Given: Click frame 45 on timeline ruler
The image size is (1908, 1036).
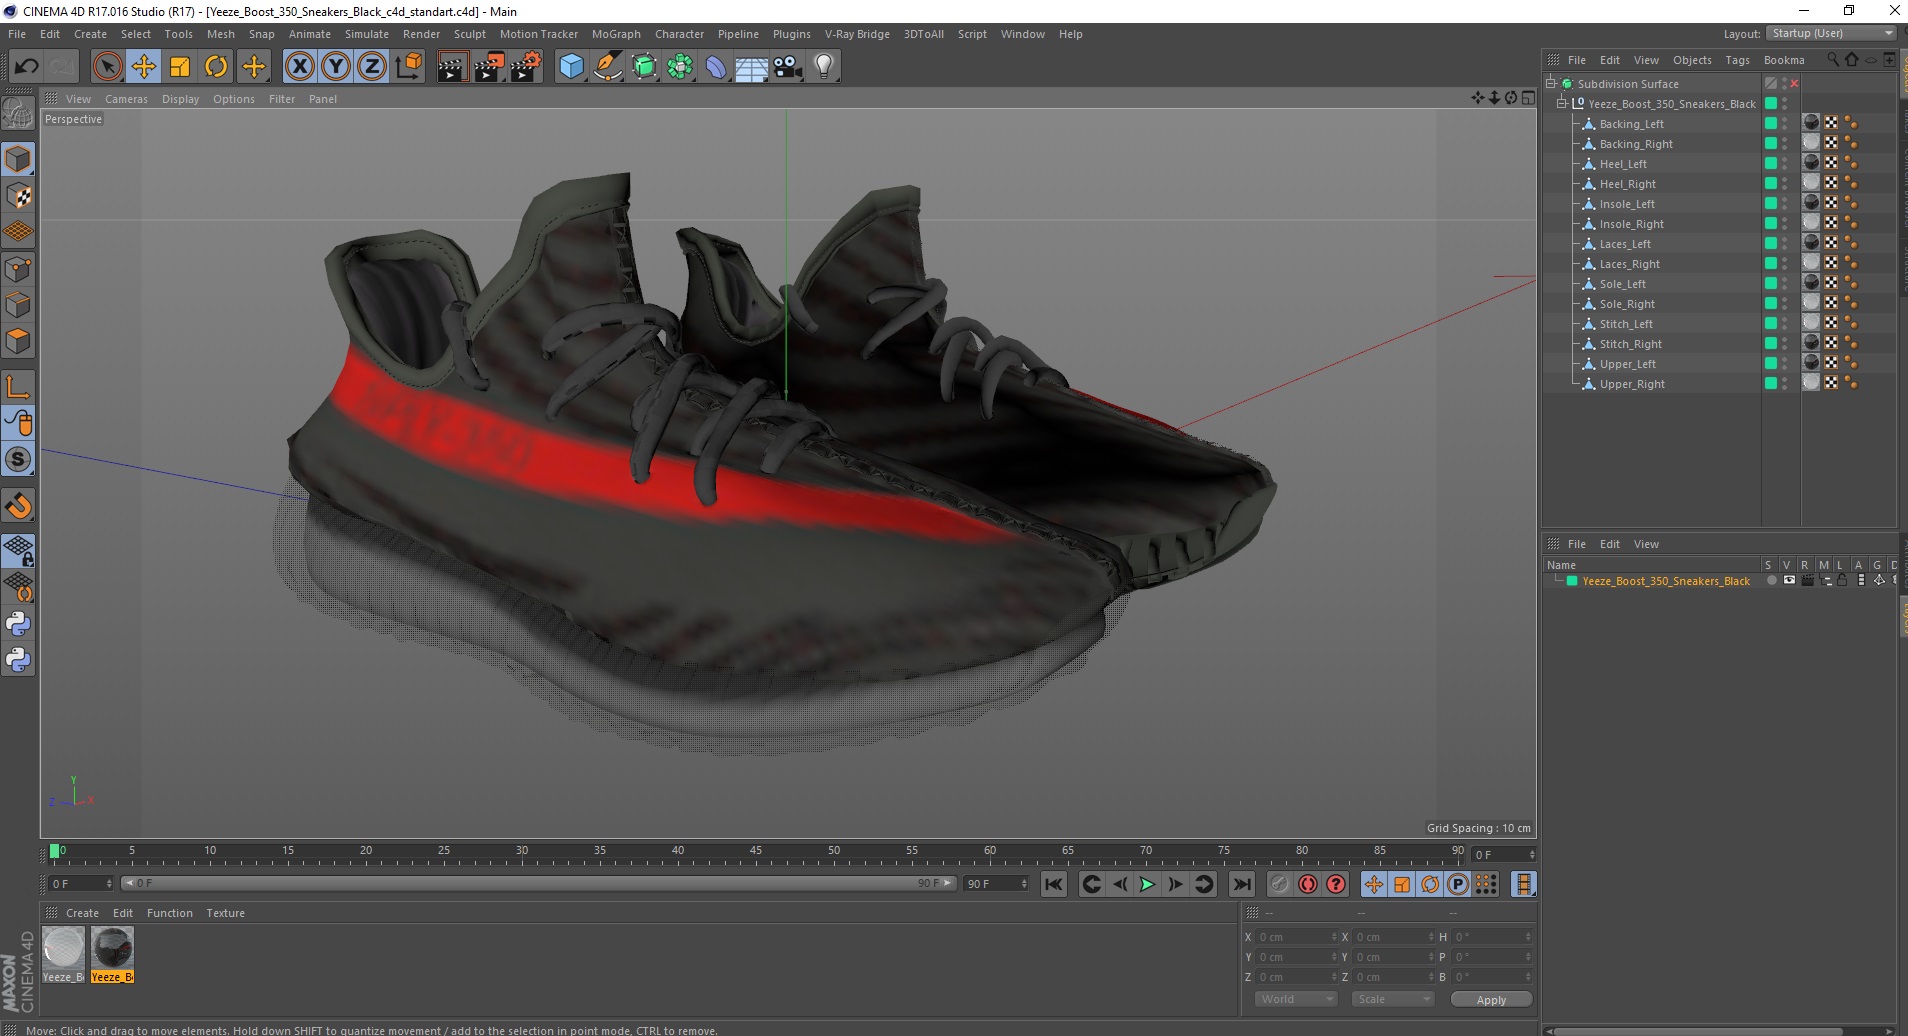Looking at the screenshot, I should (x=756, y=853).
